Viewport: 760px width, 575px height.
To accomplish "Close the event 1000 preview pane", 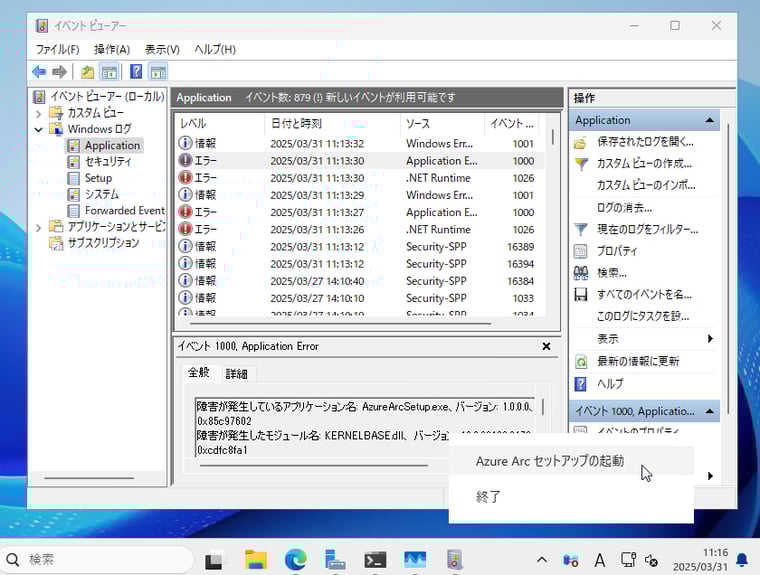I will click(546, 346).
